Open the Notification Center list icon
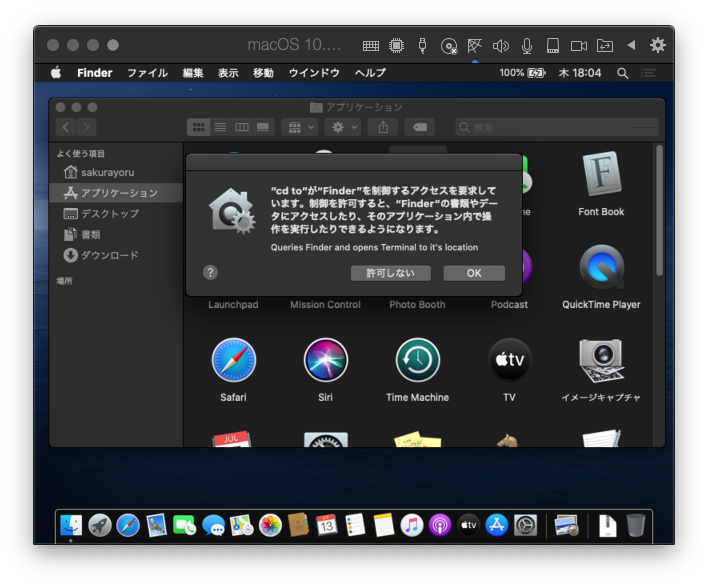The image size is (708, 586). [x=648, y=73]
